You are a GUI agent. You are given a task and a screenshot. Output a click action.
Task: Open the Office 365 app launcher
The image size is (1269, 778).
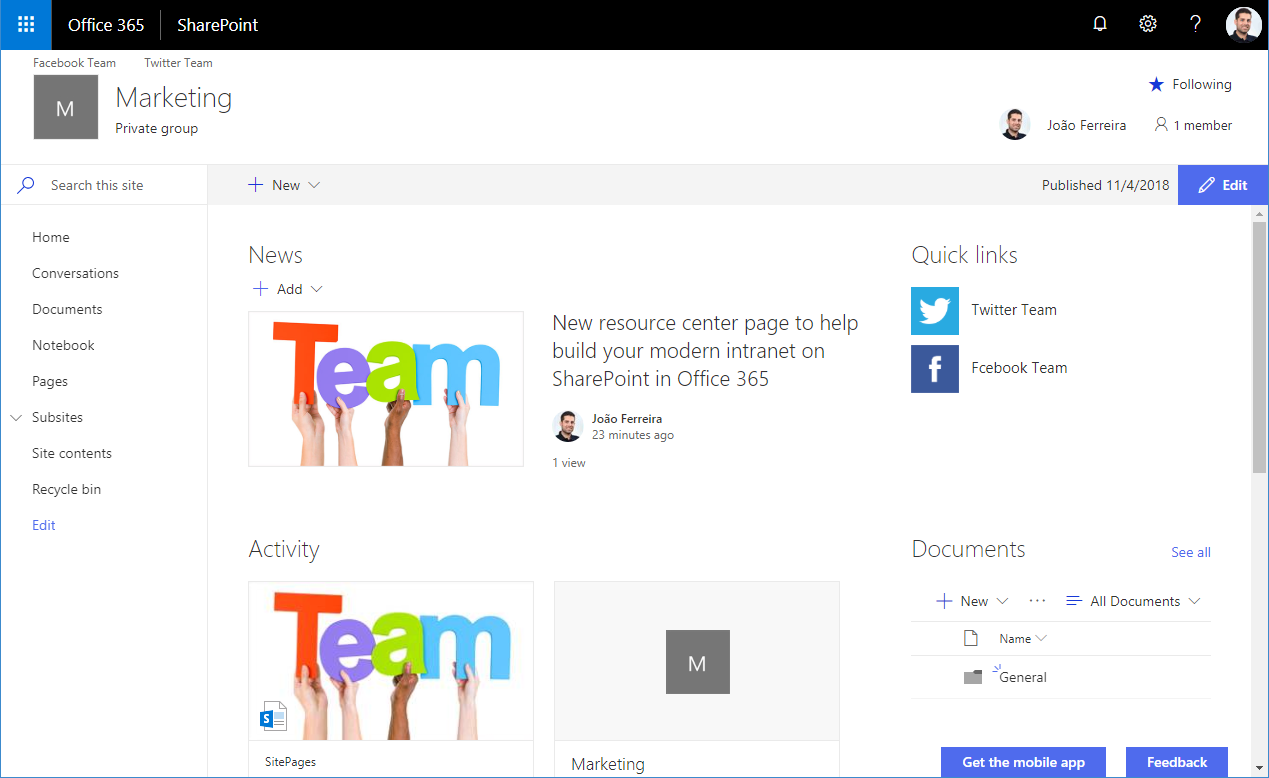point(26,25)
